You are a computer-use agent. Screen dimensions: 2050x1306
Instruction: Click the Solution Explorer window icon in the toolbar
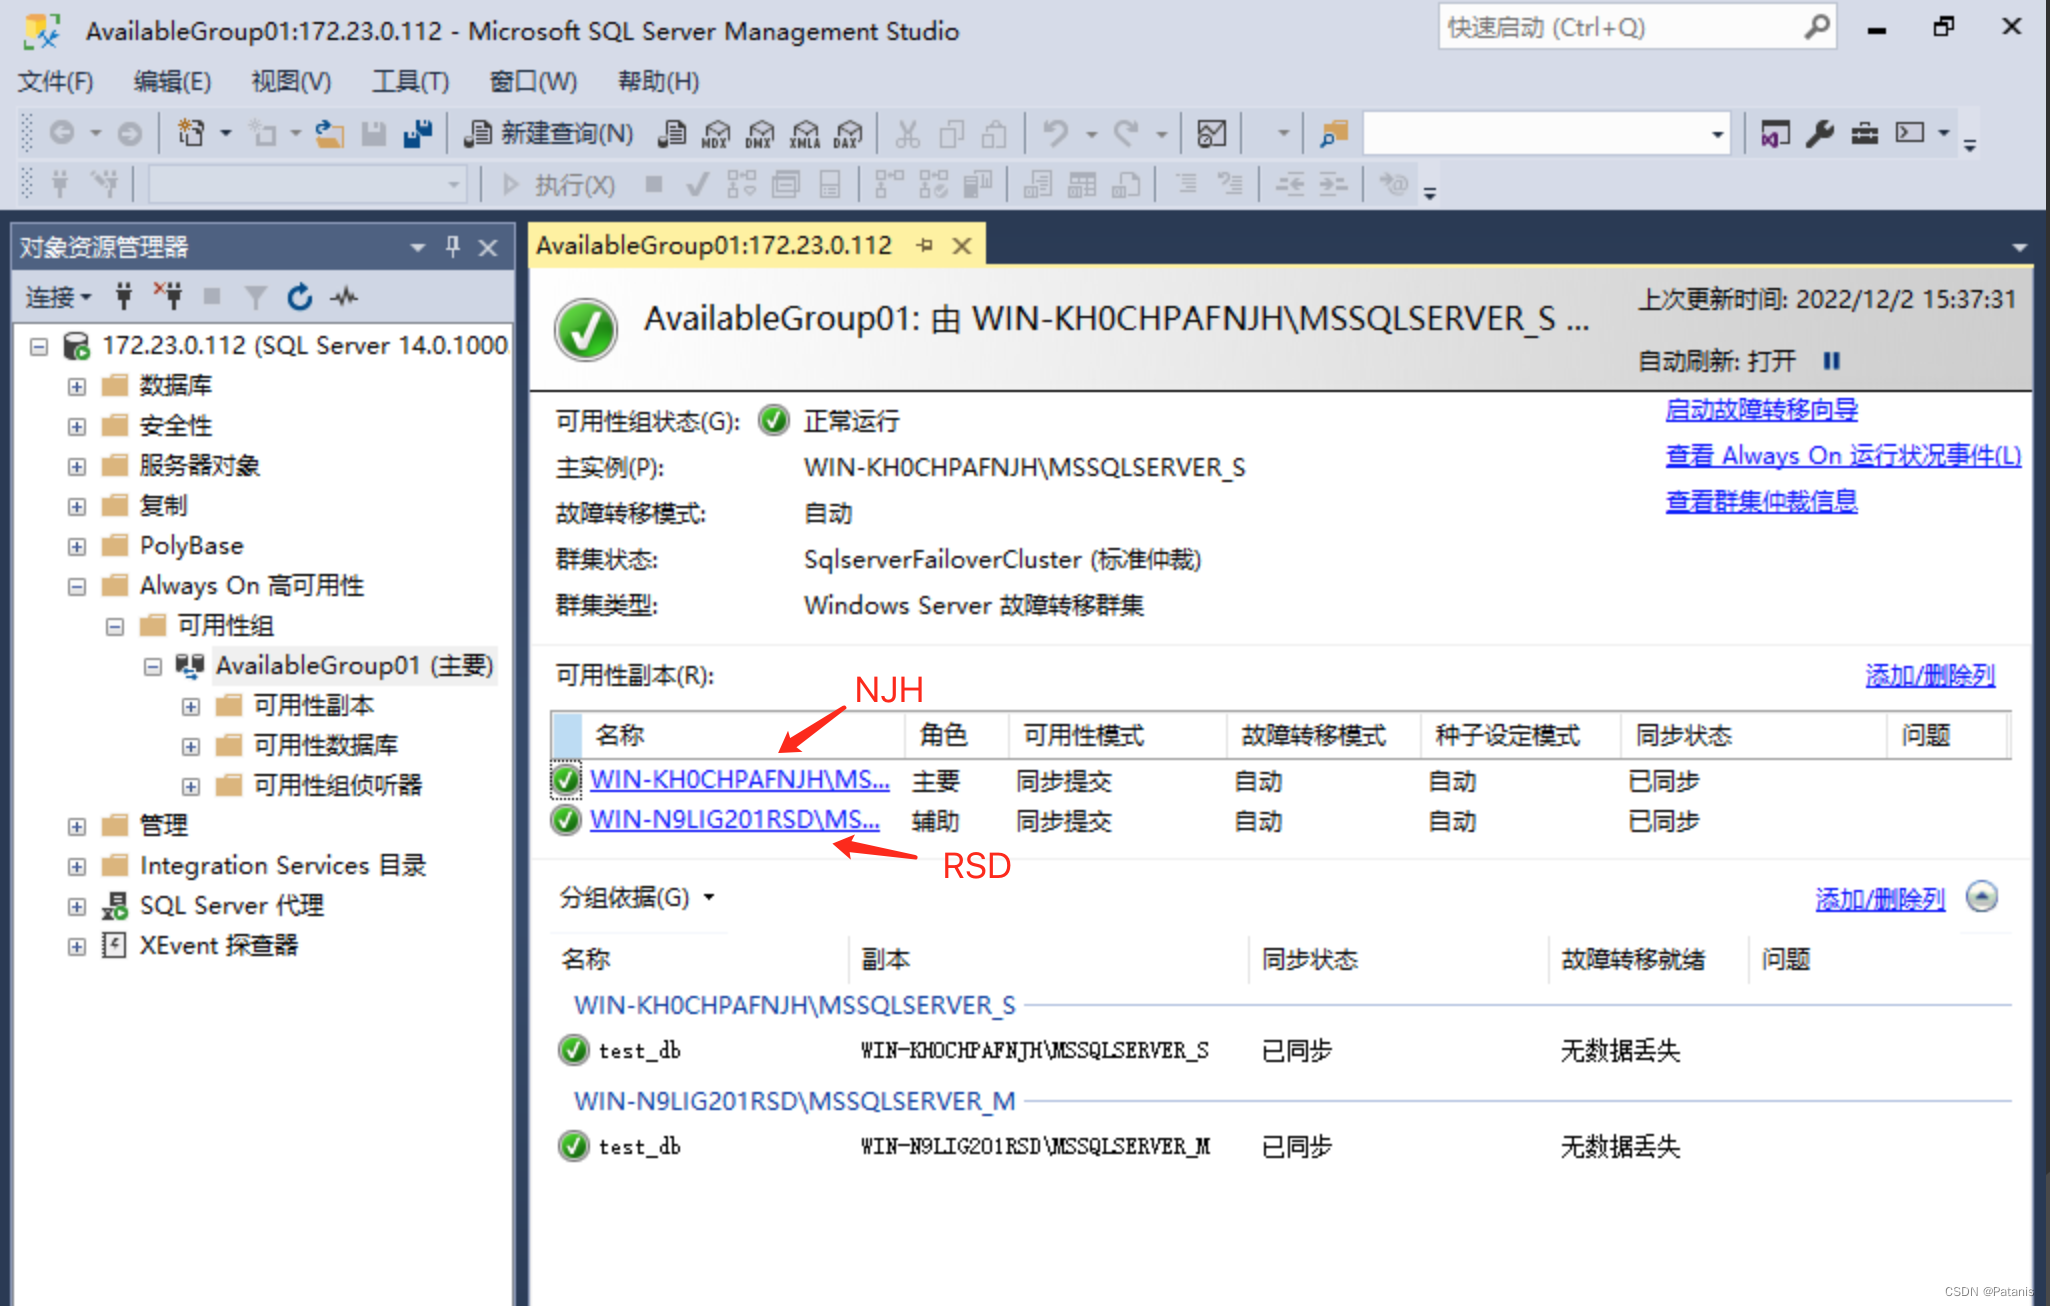tap(1775, 133)
